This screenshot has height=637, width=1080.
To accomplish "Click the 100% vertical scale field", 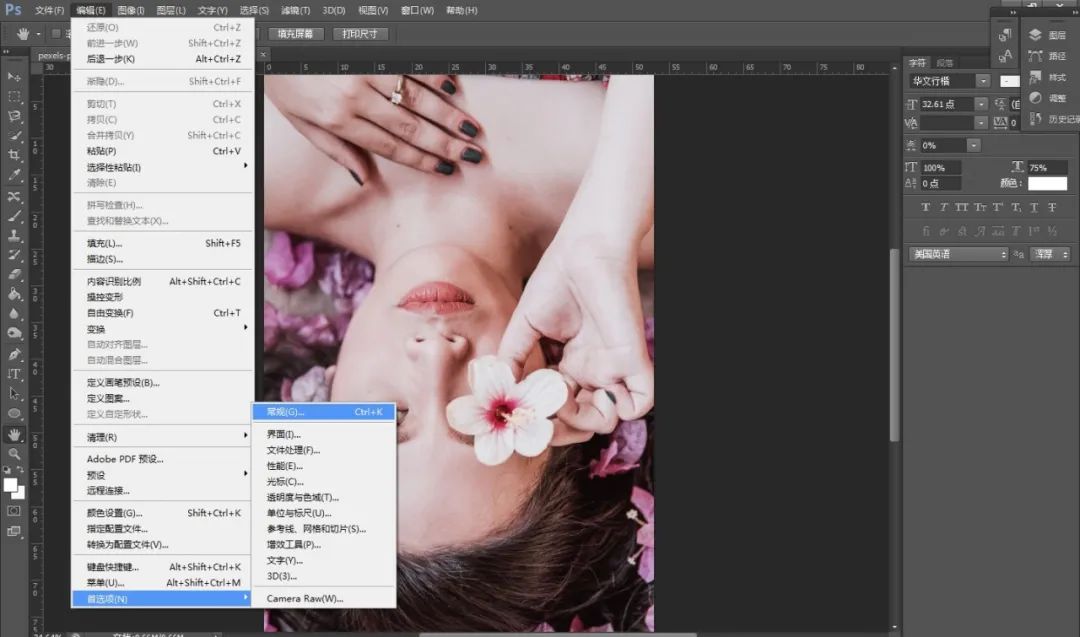I will 940,167.
